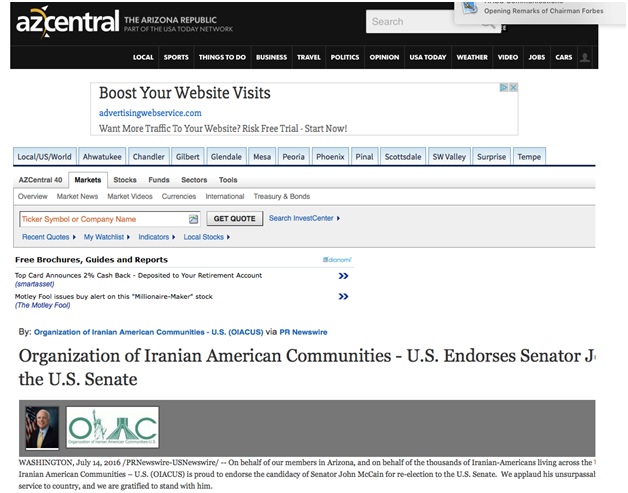Open the TRAVEL navigation menu
The height and width of the screenshot is (493, 628).
[309, 57]
